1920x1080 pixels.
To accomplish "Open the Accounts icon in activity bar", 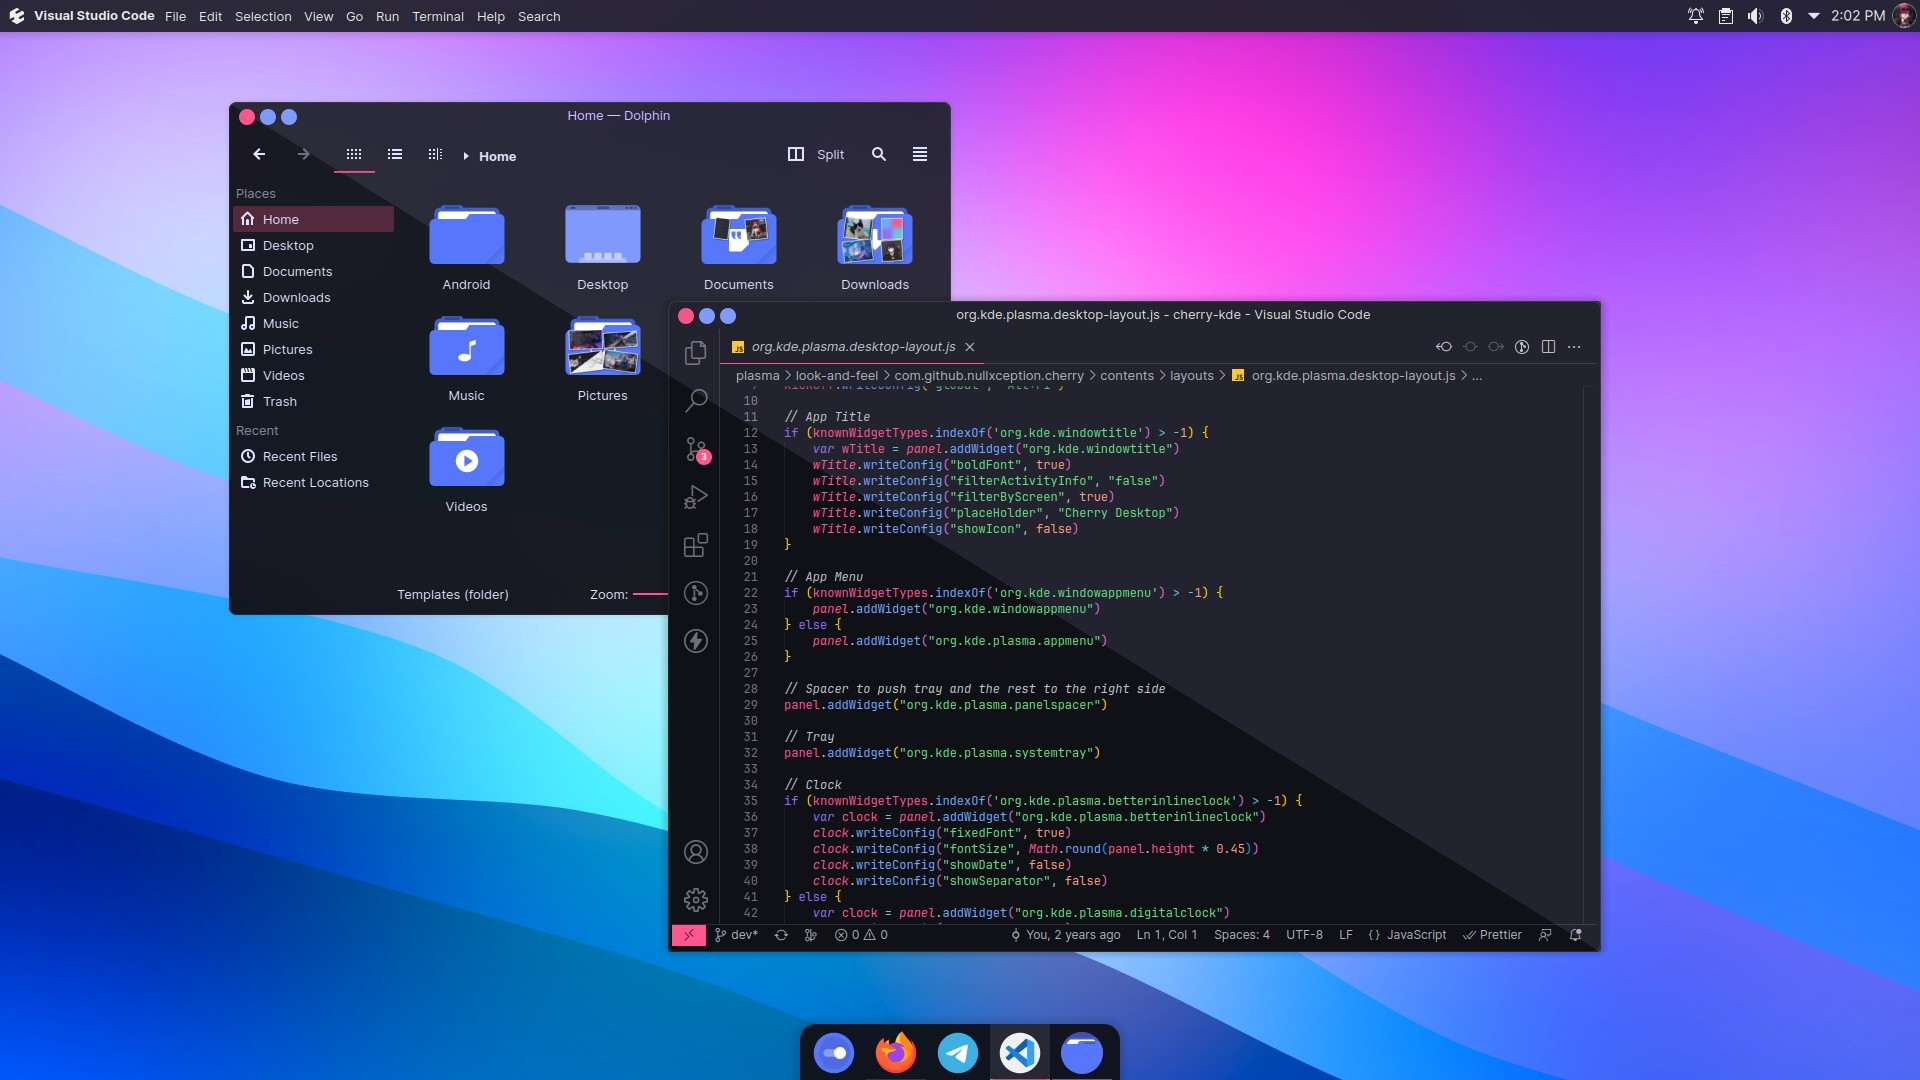I will tap(696, 852).
